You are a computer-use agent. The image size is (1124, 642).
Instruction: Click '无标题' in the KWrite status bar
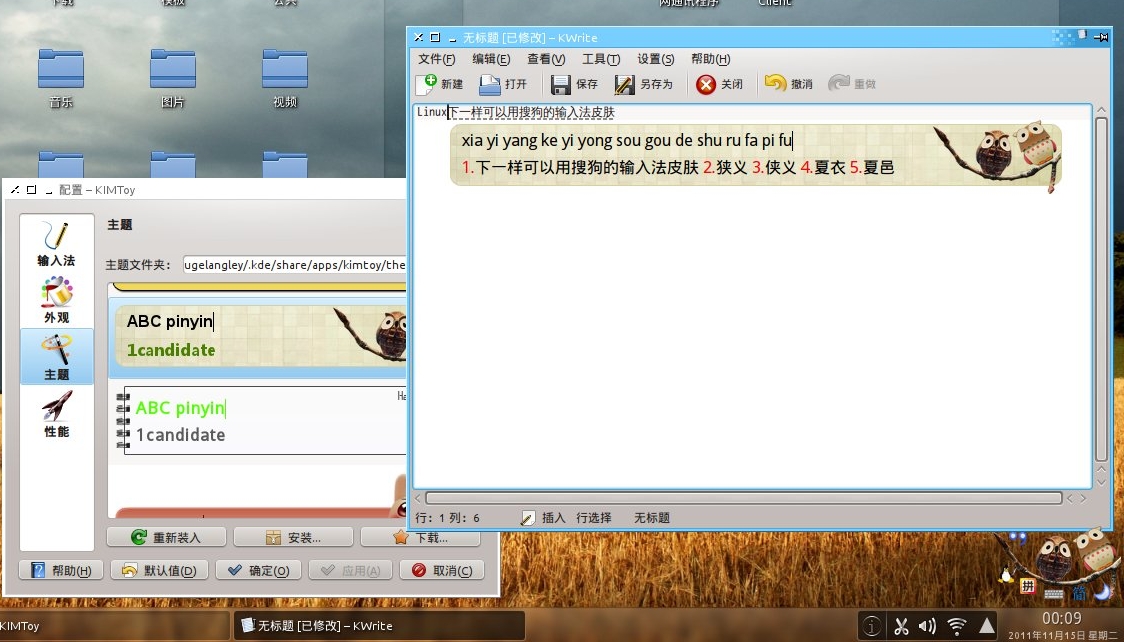click(652, 517)
